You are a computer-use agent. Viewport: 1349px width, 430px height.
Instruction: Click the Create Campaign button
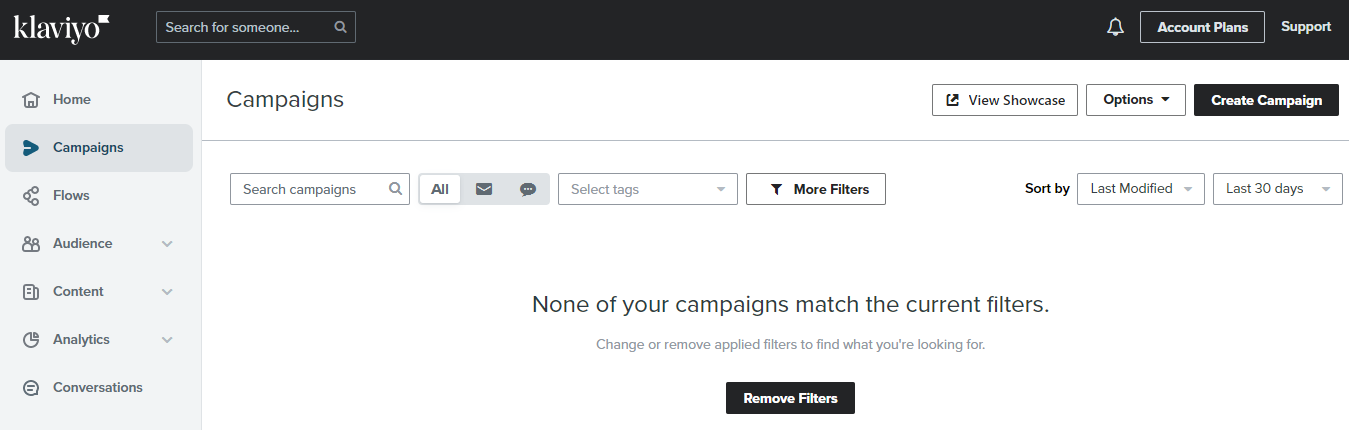tap(1266, 100)
